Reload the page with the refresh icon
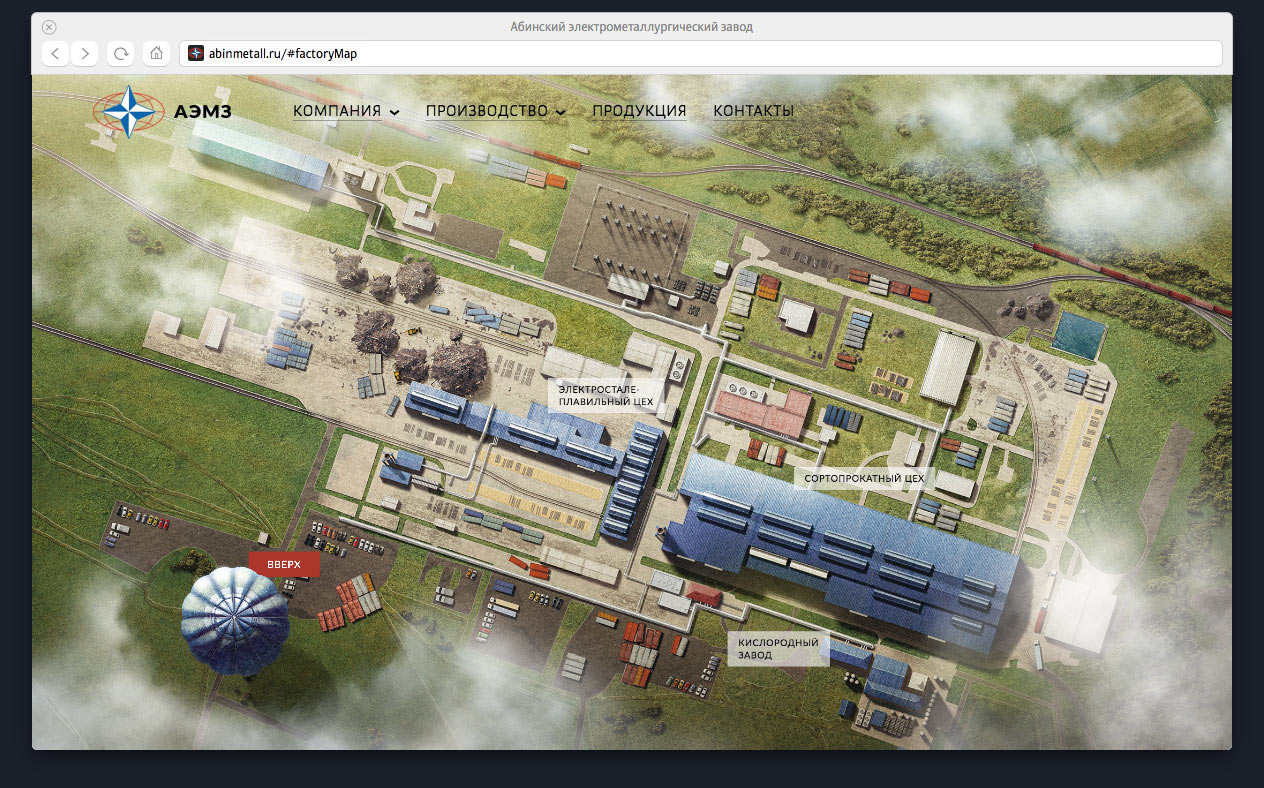 (x=121, y=53)
